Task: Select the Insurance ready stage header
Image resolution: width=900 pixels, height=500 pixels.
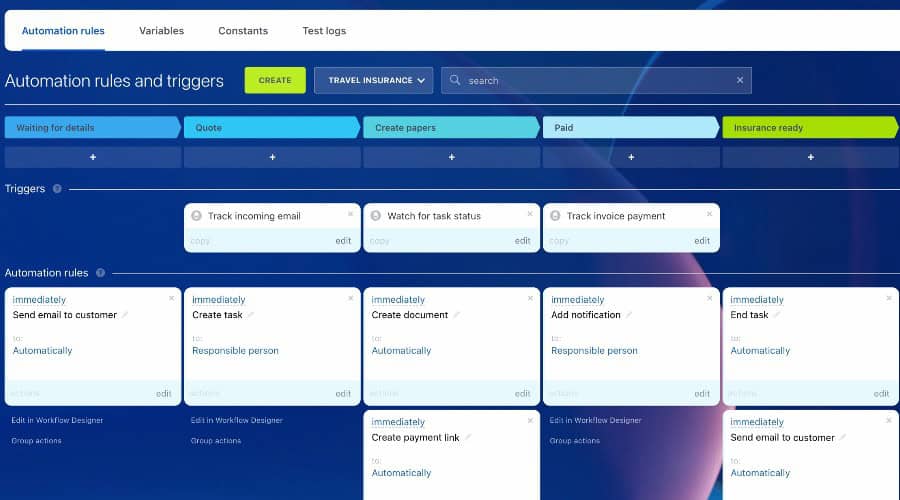Action: pos(810,127)
